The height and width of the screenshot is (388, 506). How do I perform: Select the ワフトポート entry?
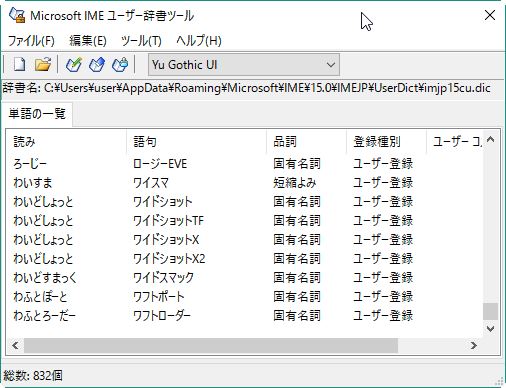(x=244, y=297)
